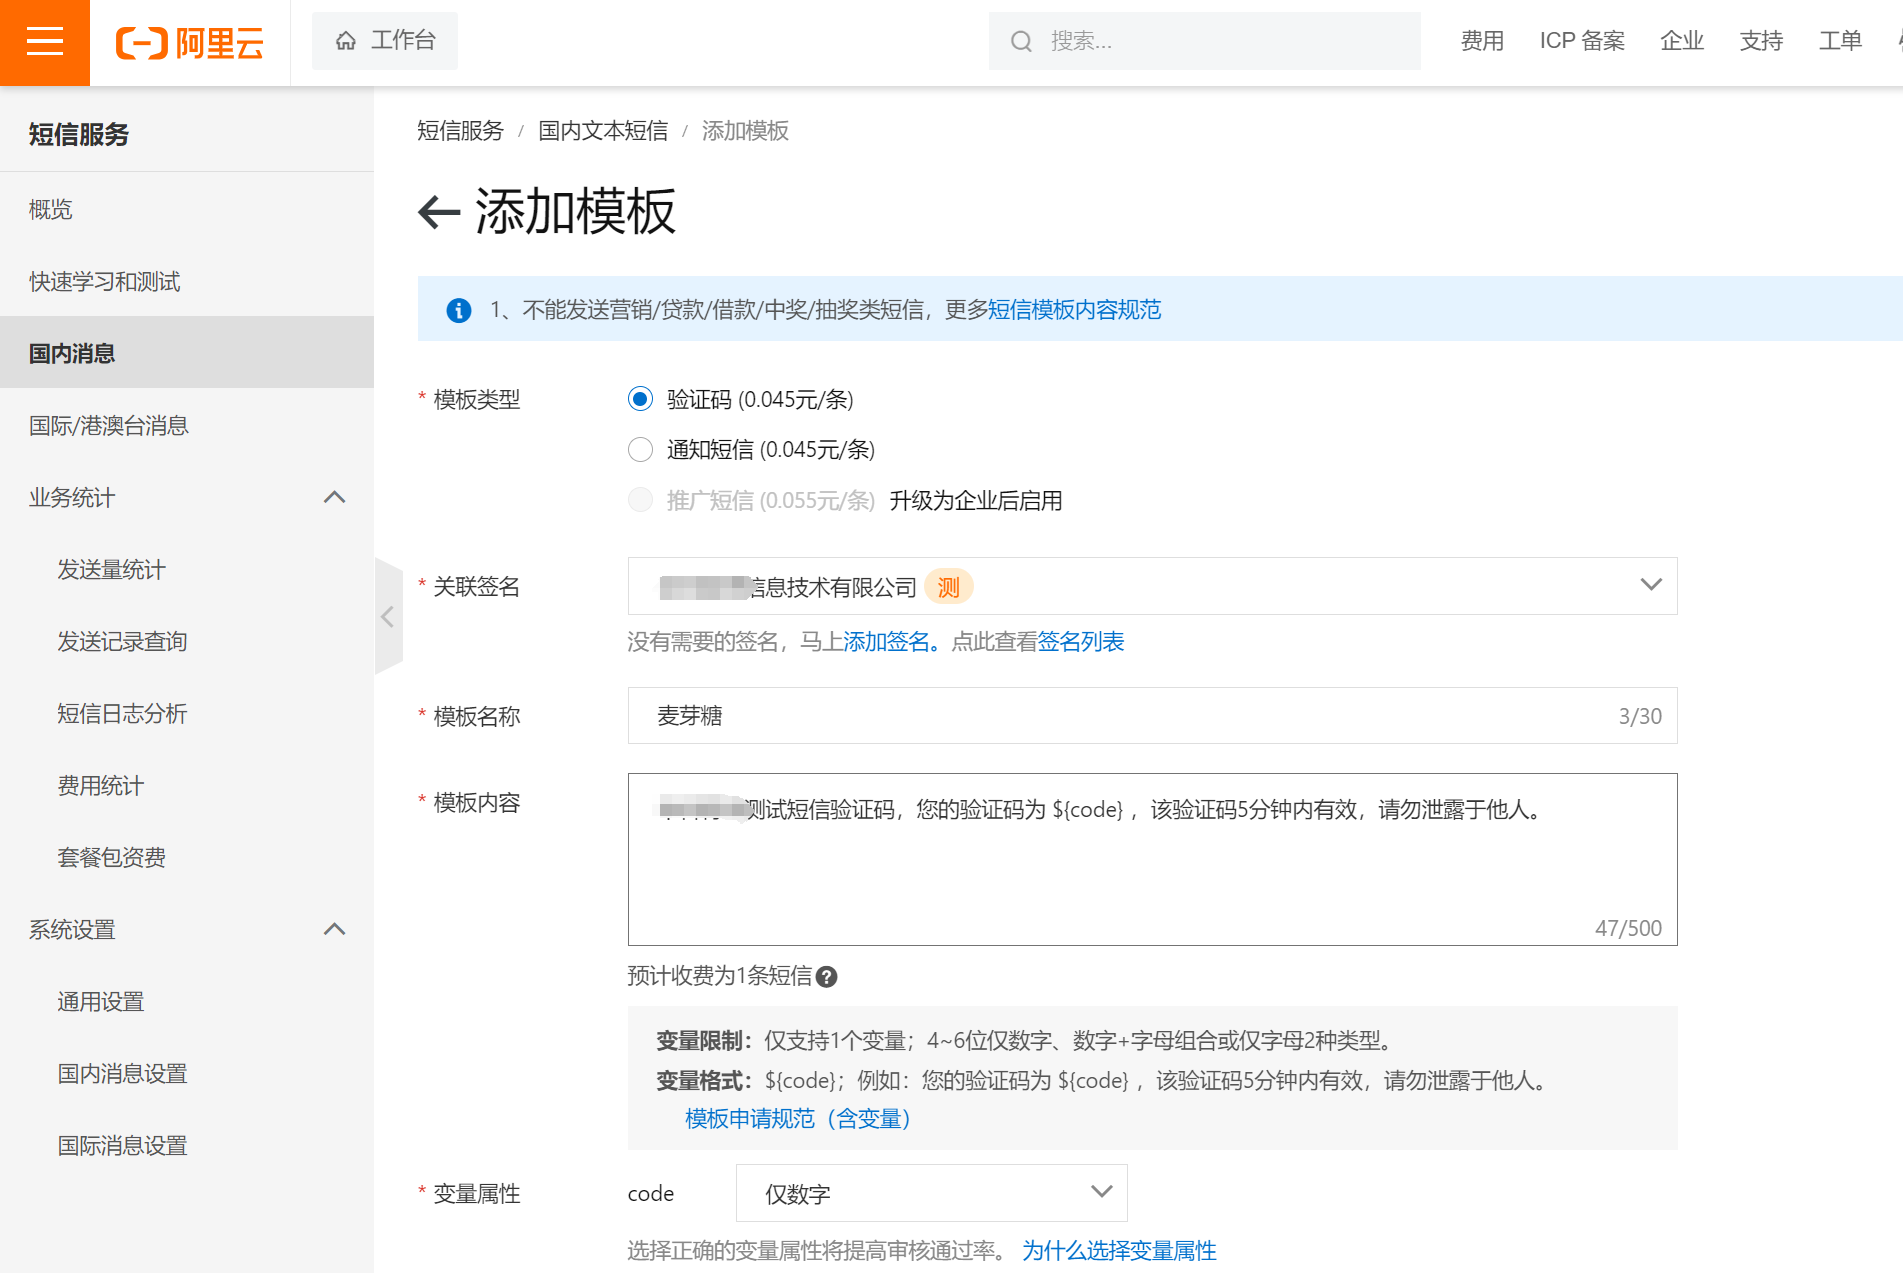Screen dimensions: 1903x1273
Task: Select 国内消息 in sidebar
Action: [187, 353]
